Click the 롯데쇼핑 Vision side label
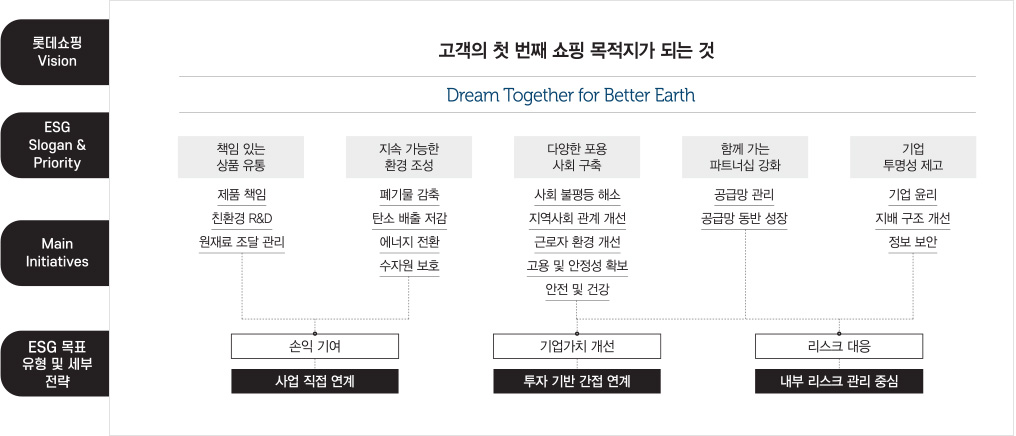 pyautogui.click(x=55, y=52)
